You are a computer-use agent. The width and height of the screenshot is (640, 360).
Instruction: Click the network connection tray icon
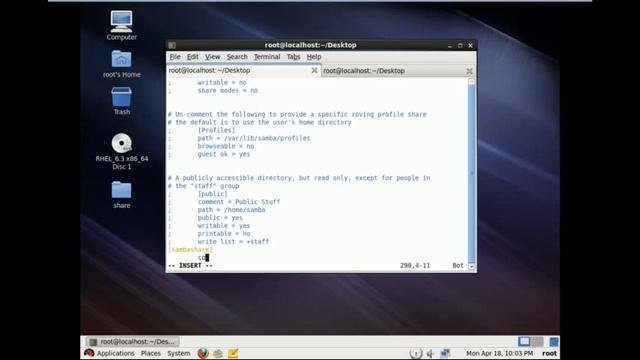445,353
